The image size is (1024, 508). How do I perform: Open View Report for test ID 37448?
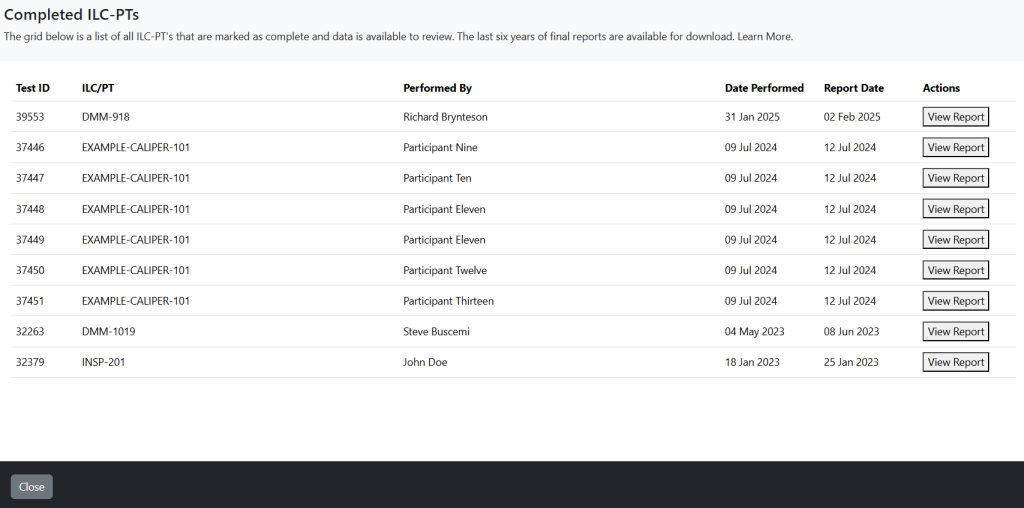955,209
